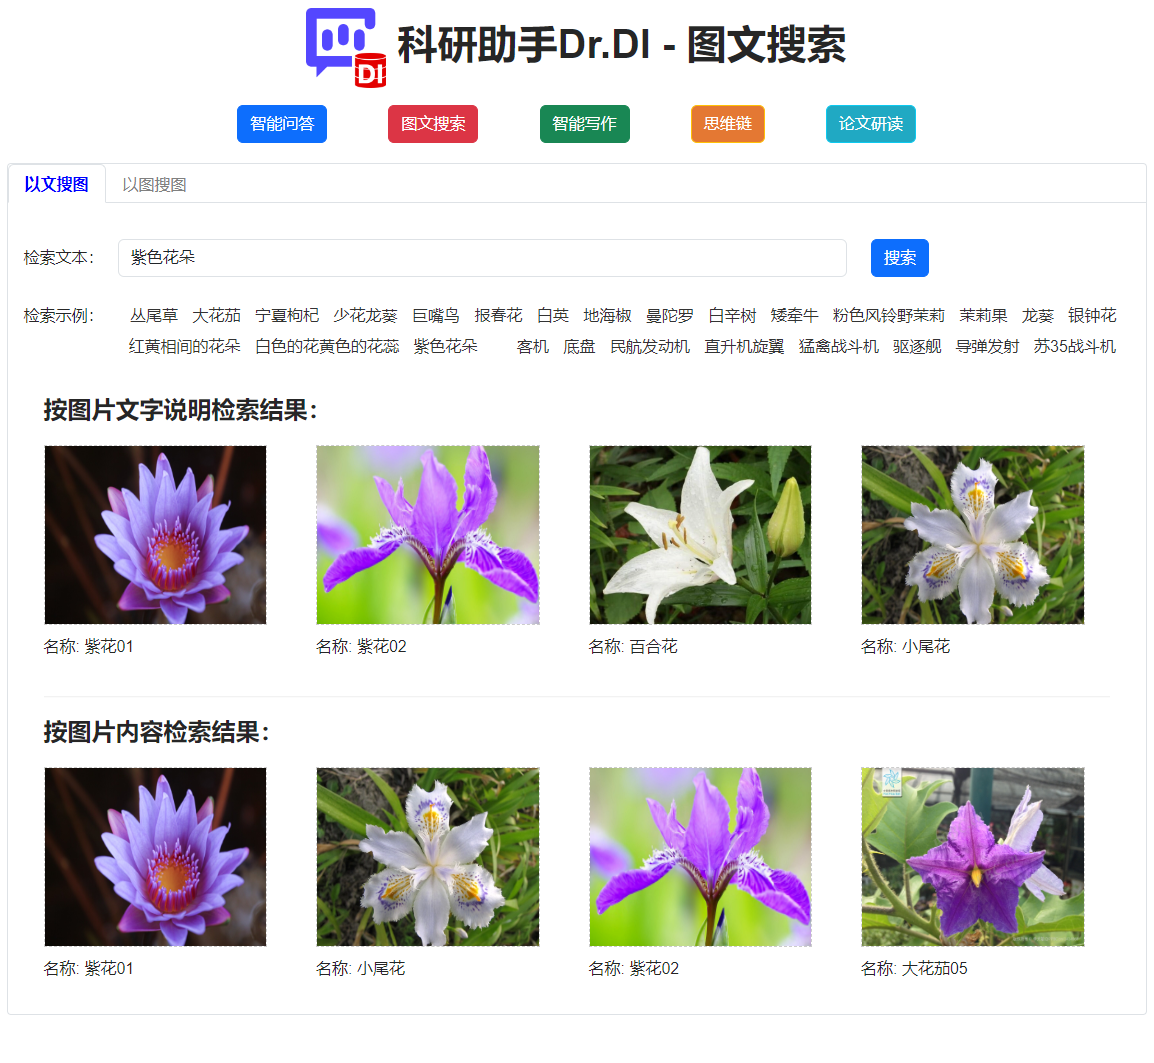Pick the 银钟花 example
This screenshot has width=1154, height=1063.
pyautogui.click(x=1092, y=316)
